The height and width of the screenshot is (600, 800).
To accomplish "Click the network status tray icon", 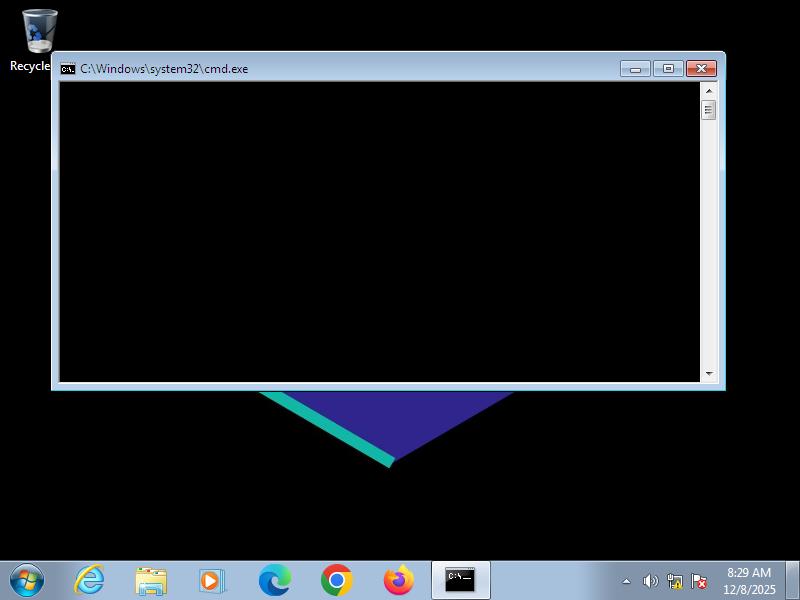I will coord(675,581).
